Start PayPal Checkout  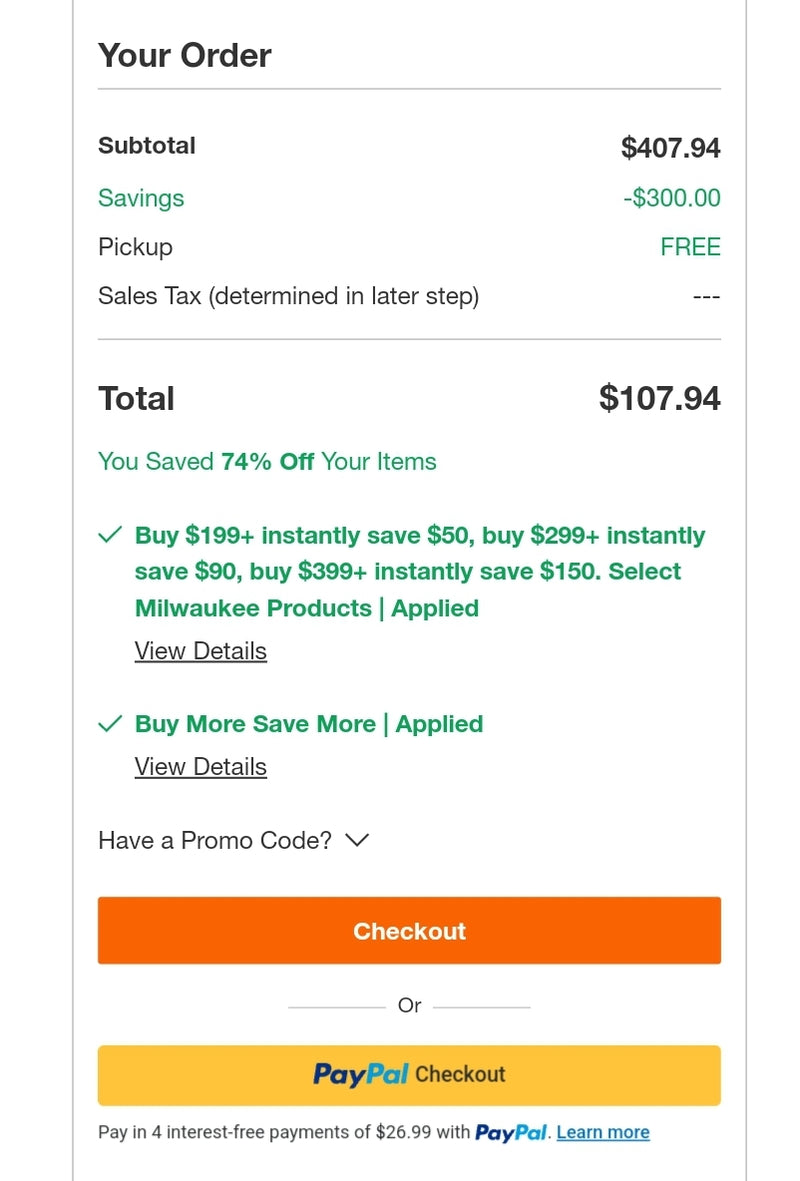tap(409, 1074)
